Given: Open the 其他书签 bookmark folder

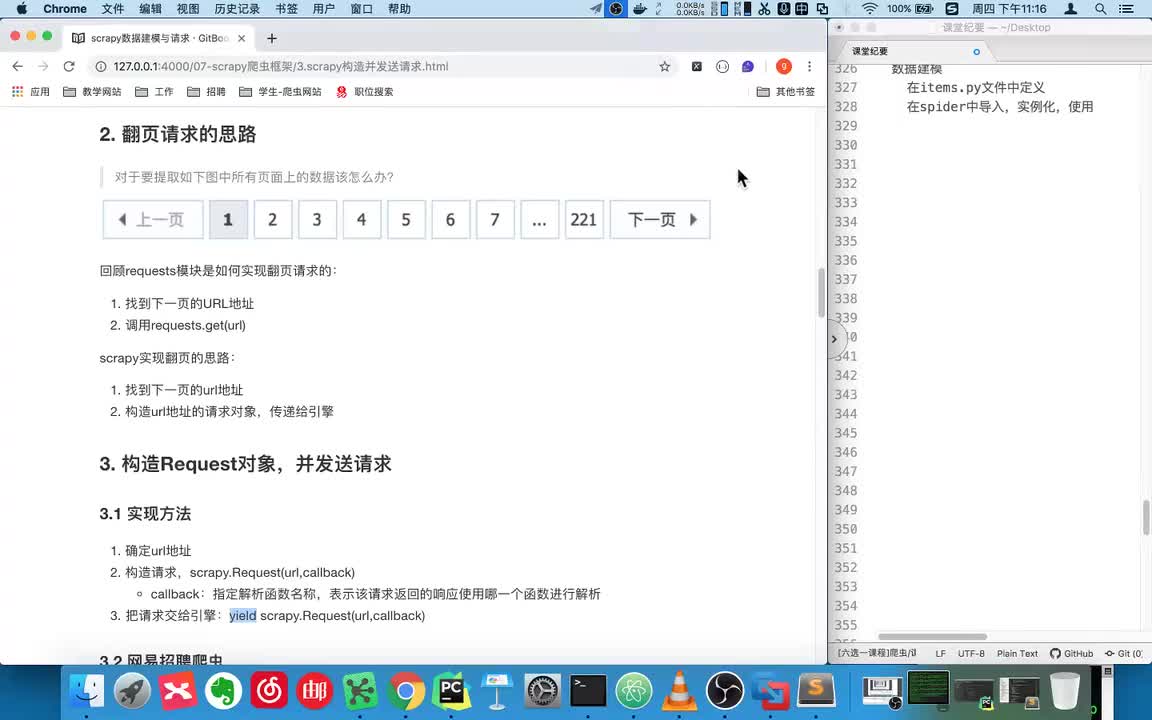Looking at the screenshot, I should [786, 92].
